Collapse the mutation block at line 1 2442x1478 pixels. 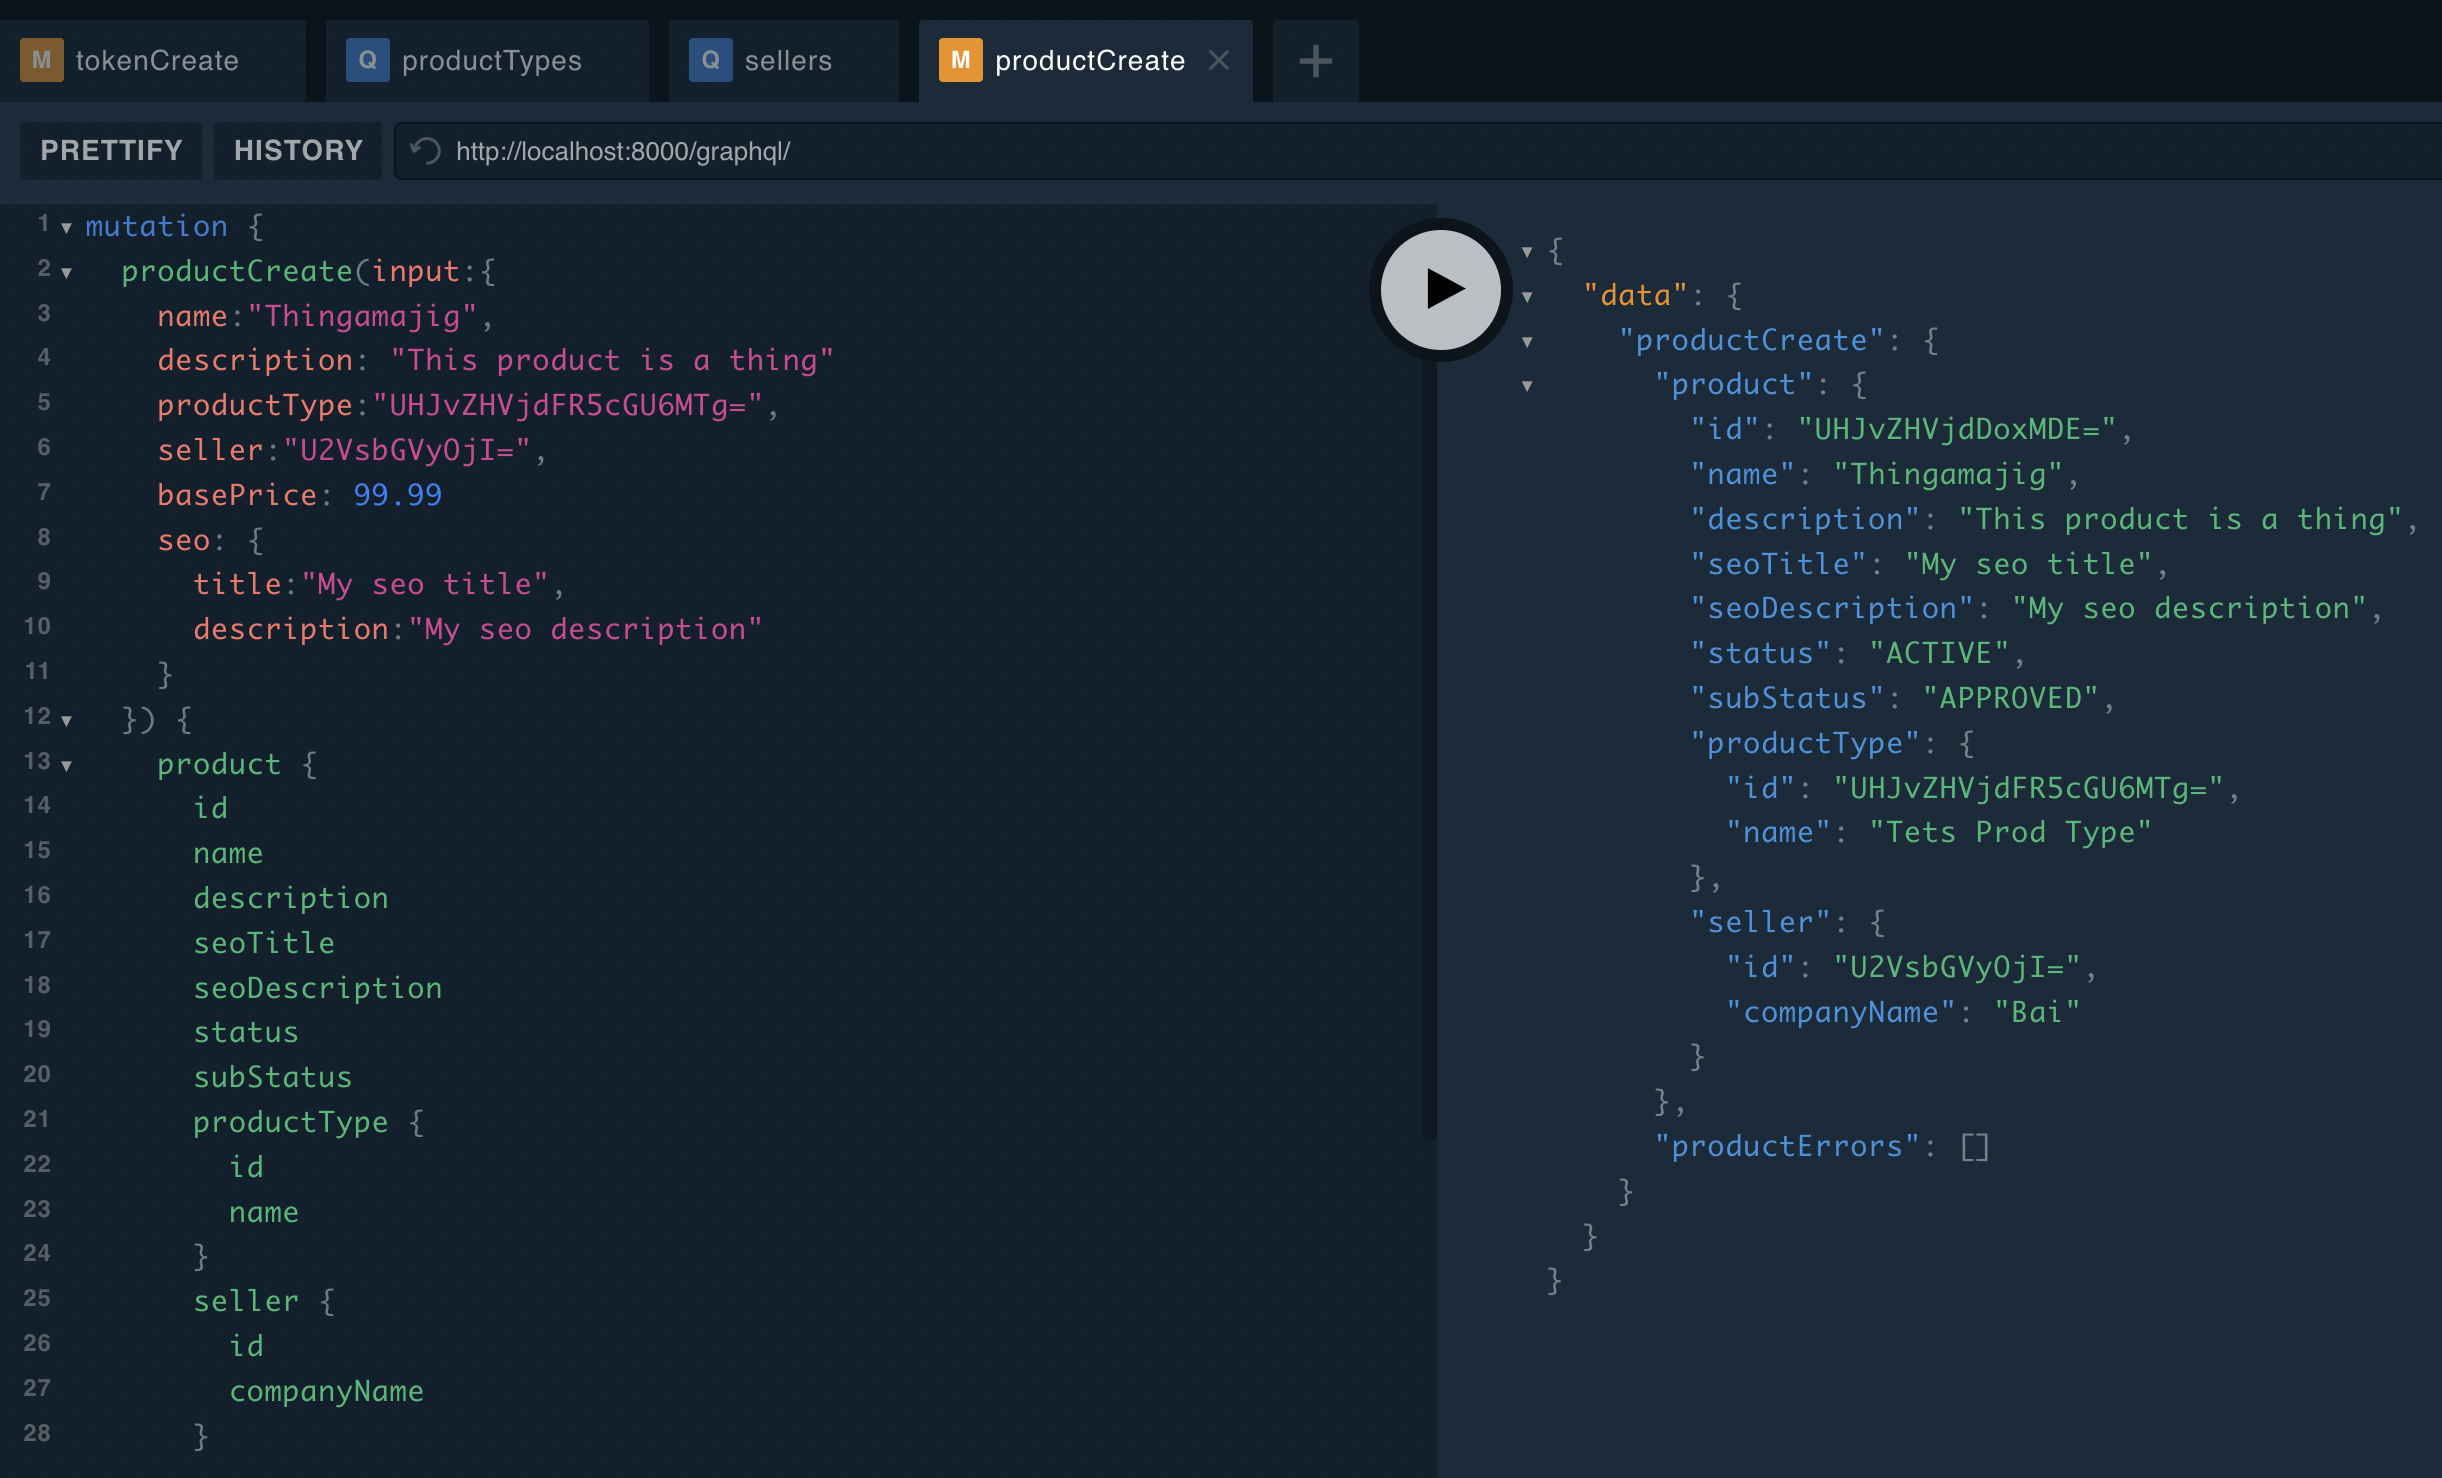click(x=66, y=228)
